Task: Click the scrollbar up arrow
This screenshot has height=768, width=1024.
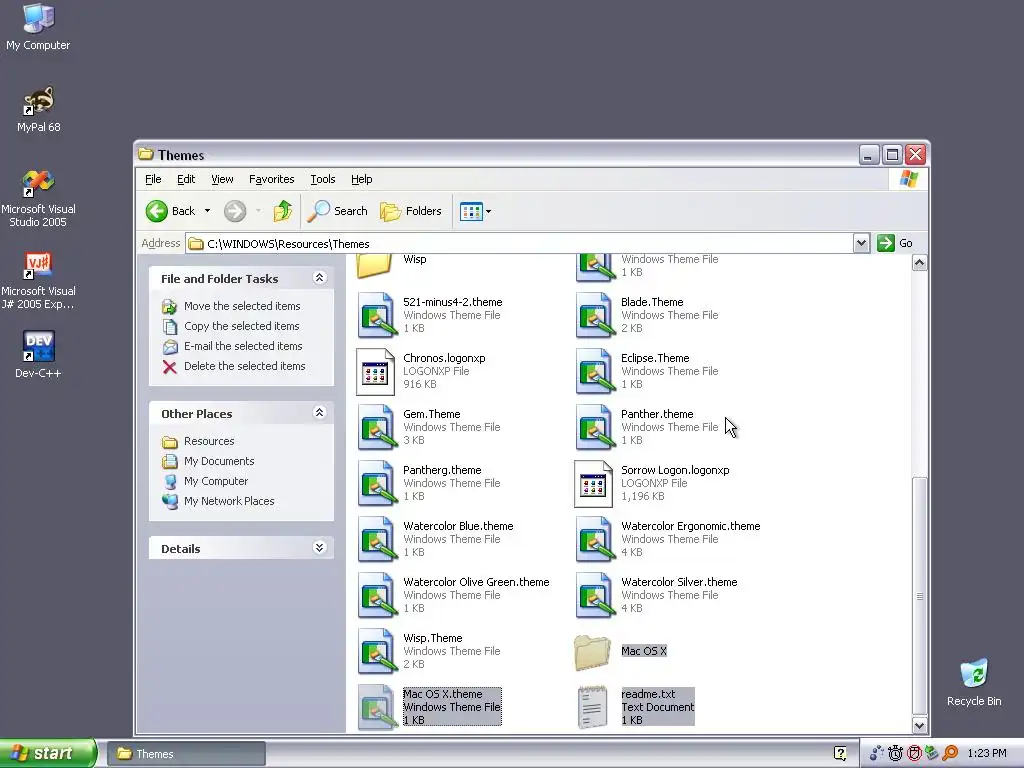Action: pos(920,263)
